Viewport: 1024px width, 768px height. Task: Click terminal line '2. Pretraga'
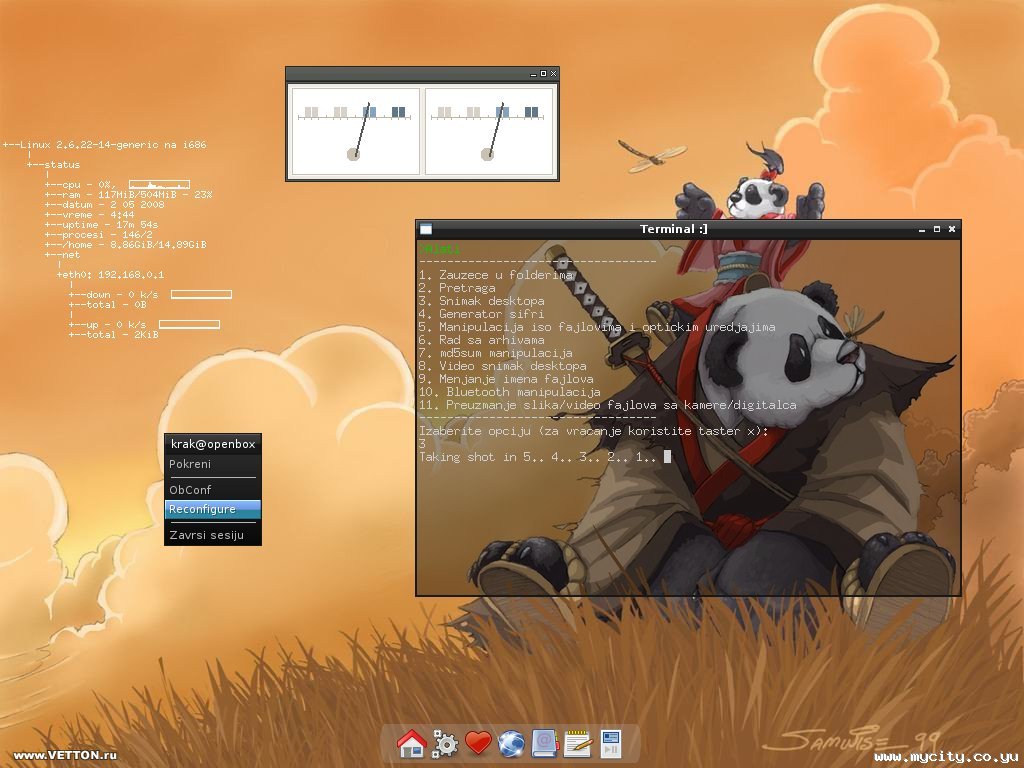457,288
